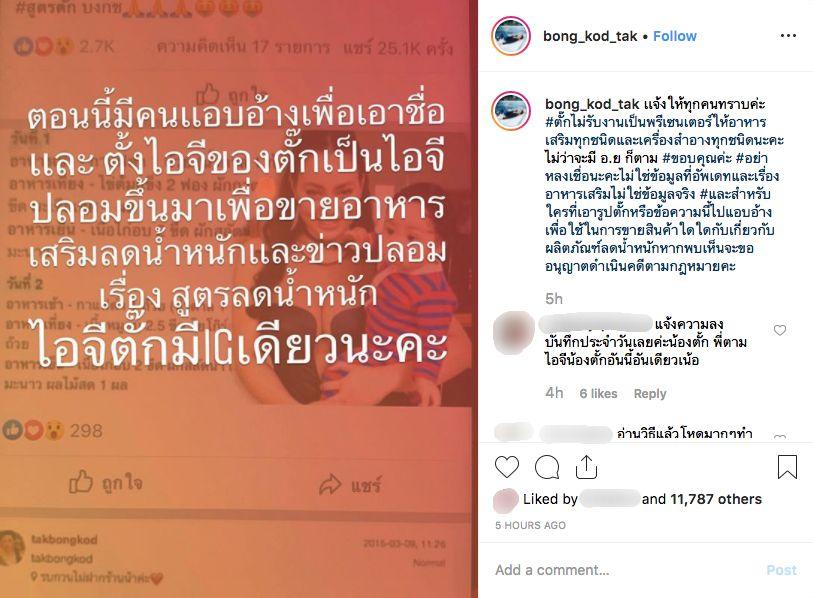Open bong_kod_tak profile from the header username
The image size is (813, 598).
[x=590, y=36]
